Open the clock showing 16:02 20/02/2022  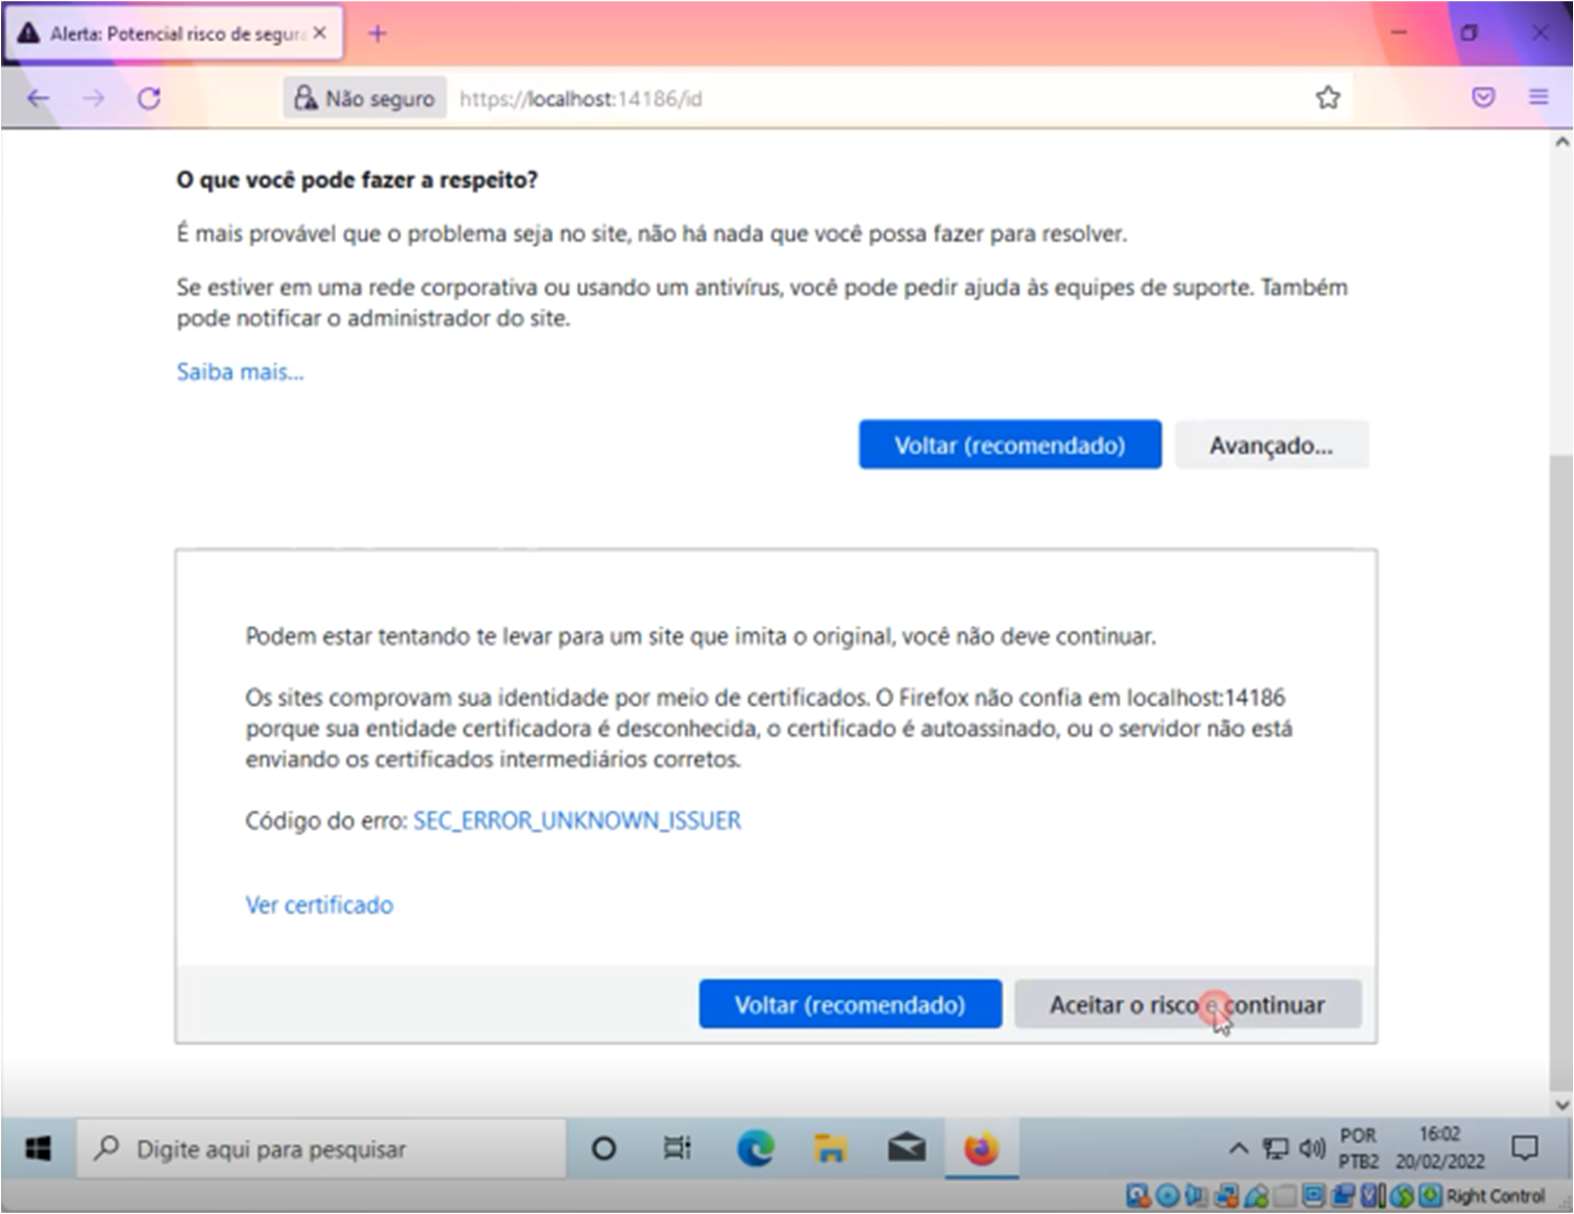point(1440,1148)
